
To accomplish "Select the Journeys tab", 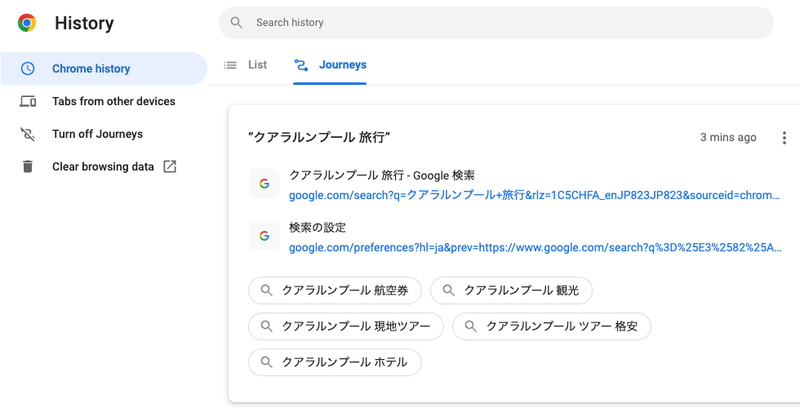I will (331, 65).
